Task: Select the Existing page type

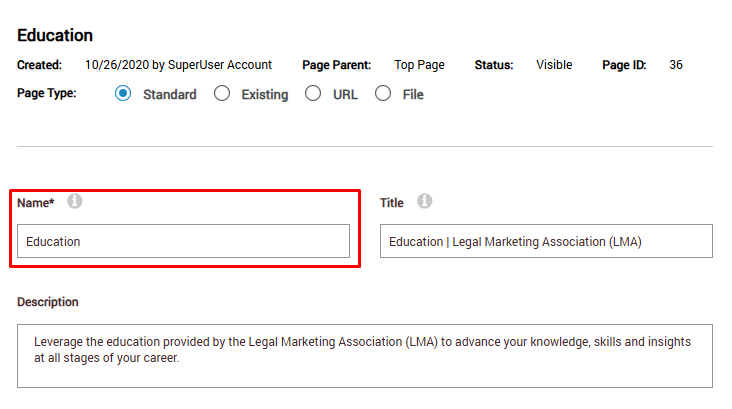Action: 222,93
